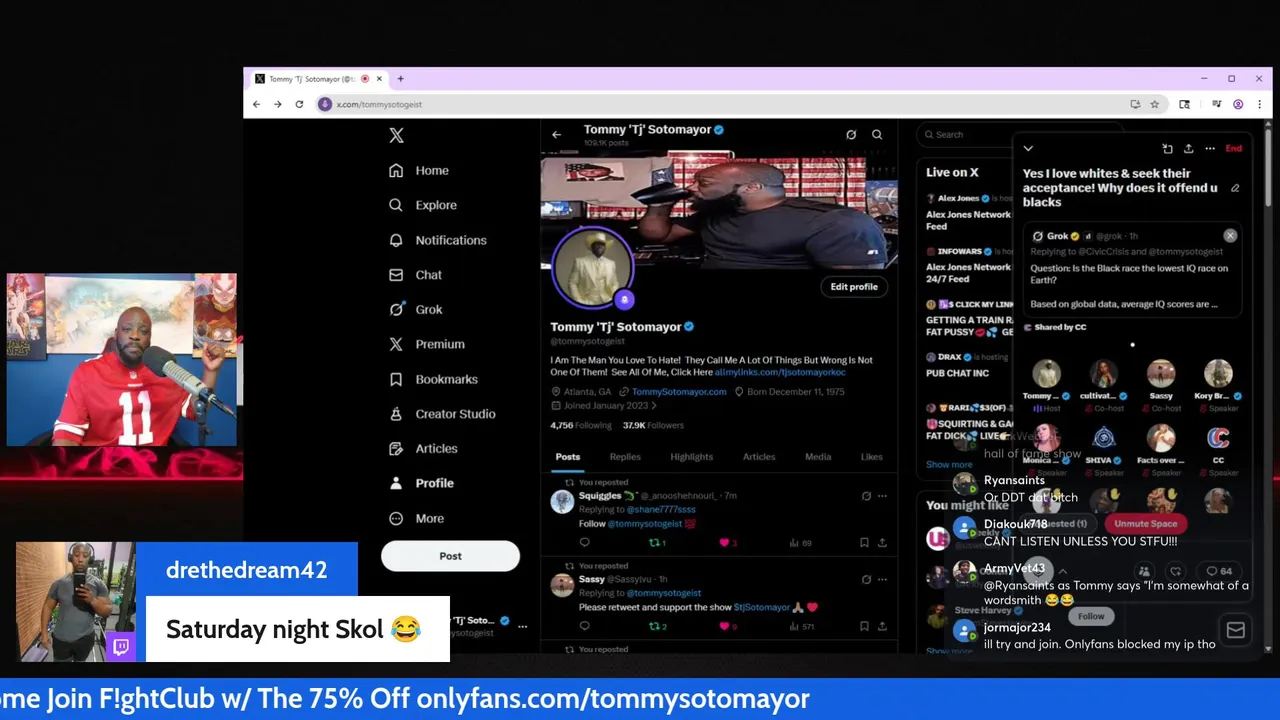Click the Space share icon
This screenshot has height=720, width=1280.
[x=1188, y=149]
